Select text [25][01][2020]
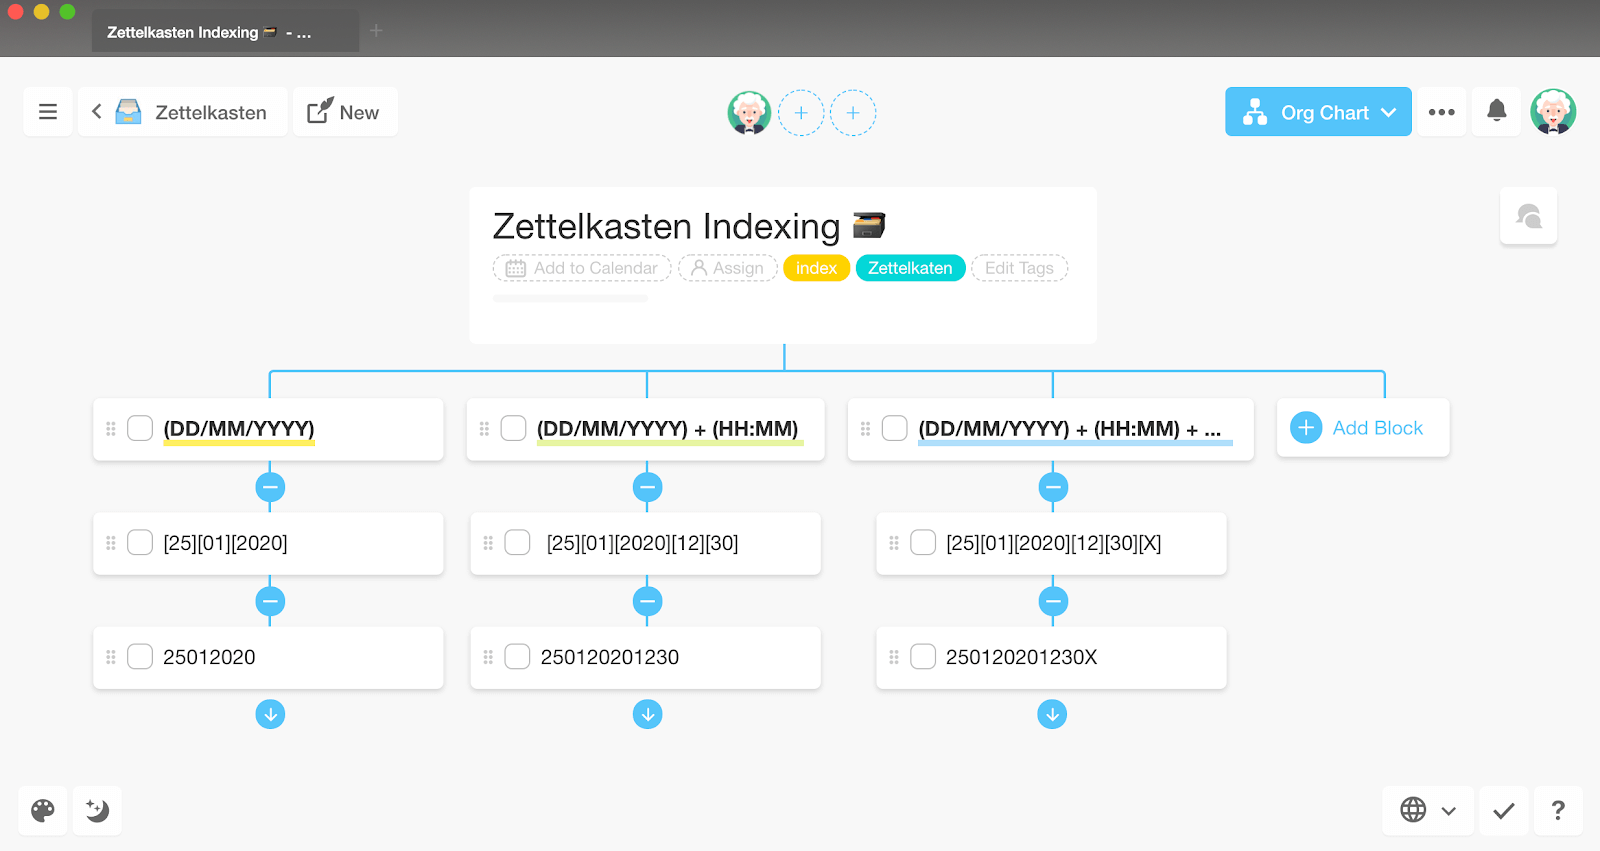This screenshot has width=1600, height=851. point(226,543)
